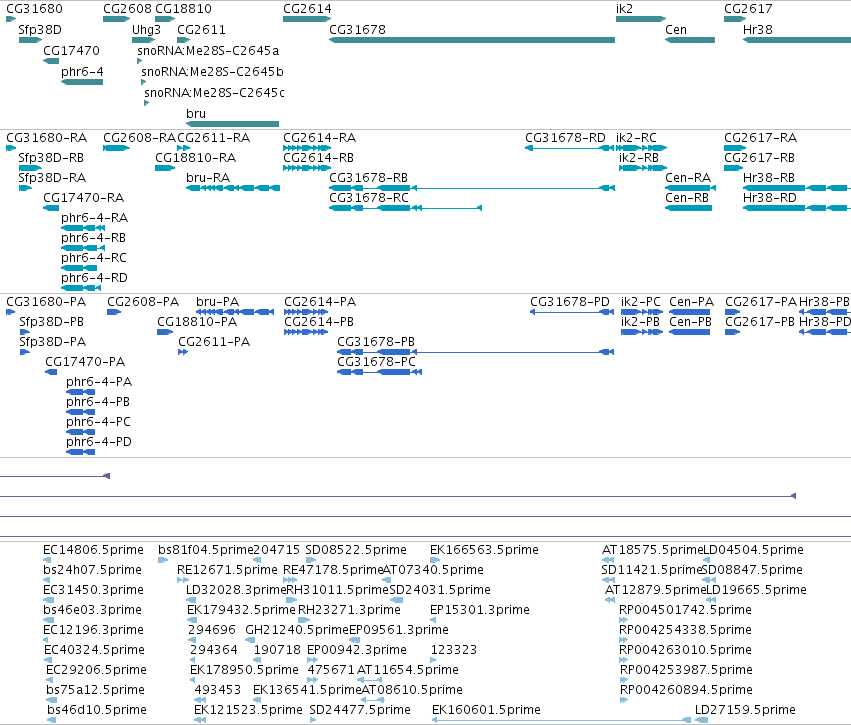Open the CG2617-PA protein label

pos(761,302)
